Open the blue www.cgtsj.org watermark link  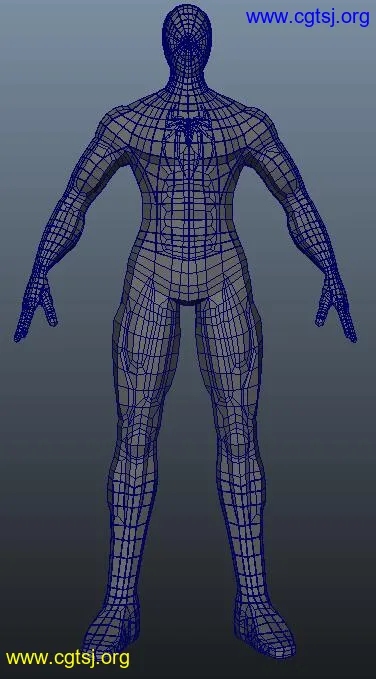tap(308, 17)
